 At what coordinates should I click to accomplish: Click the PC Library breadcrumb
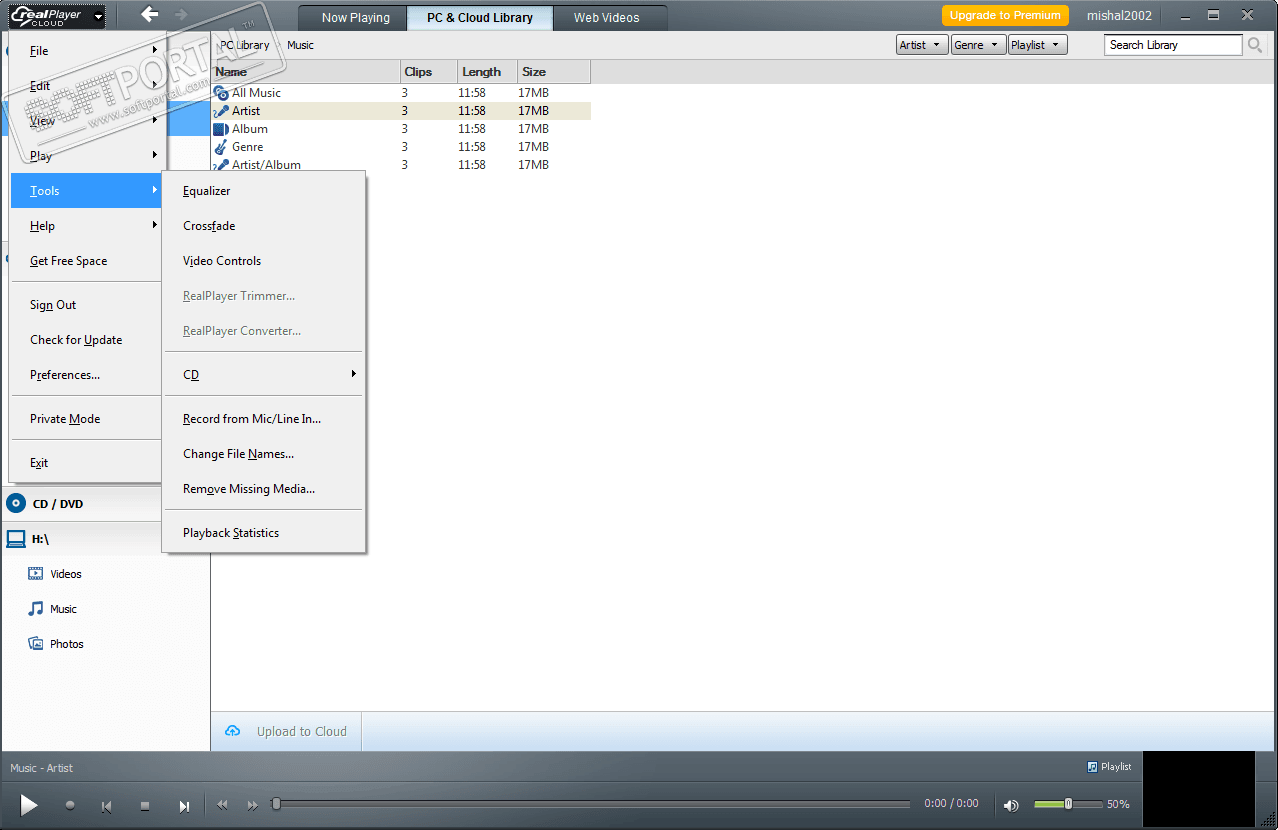click(245, 45)
